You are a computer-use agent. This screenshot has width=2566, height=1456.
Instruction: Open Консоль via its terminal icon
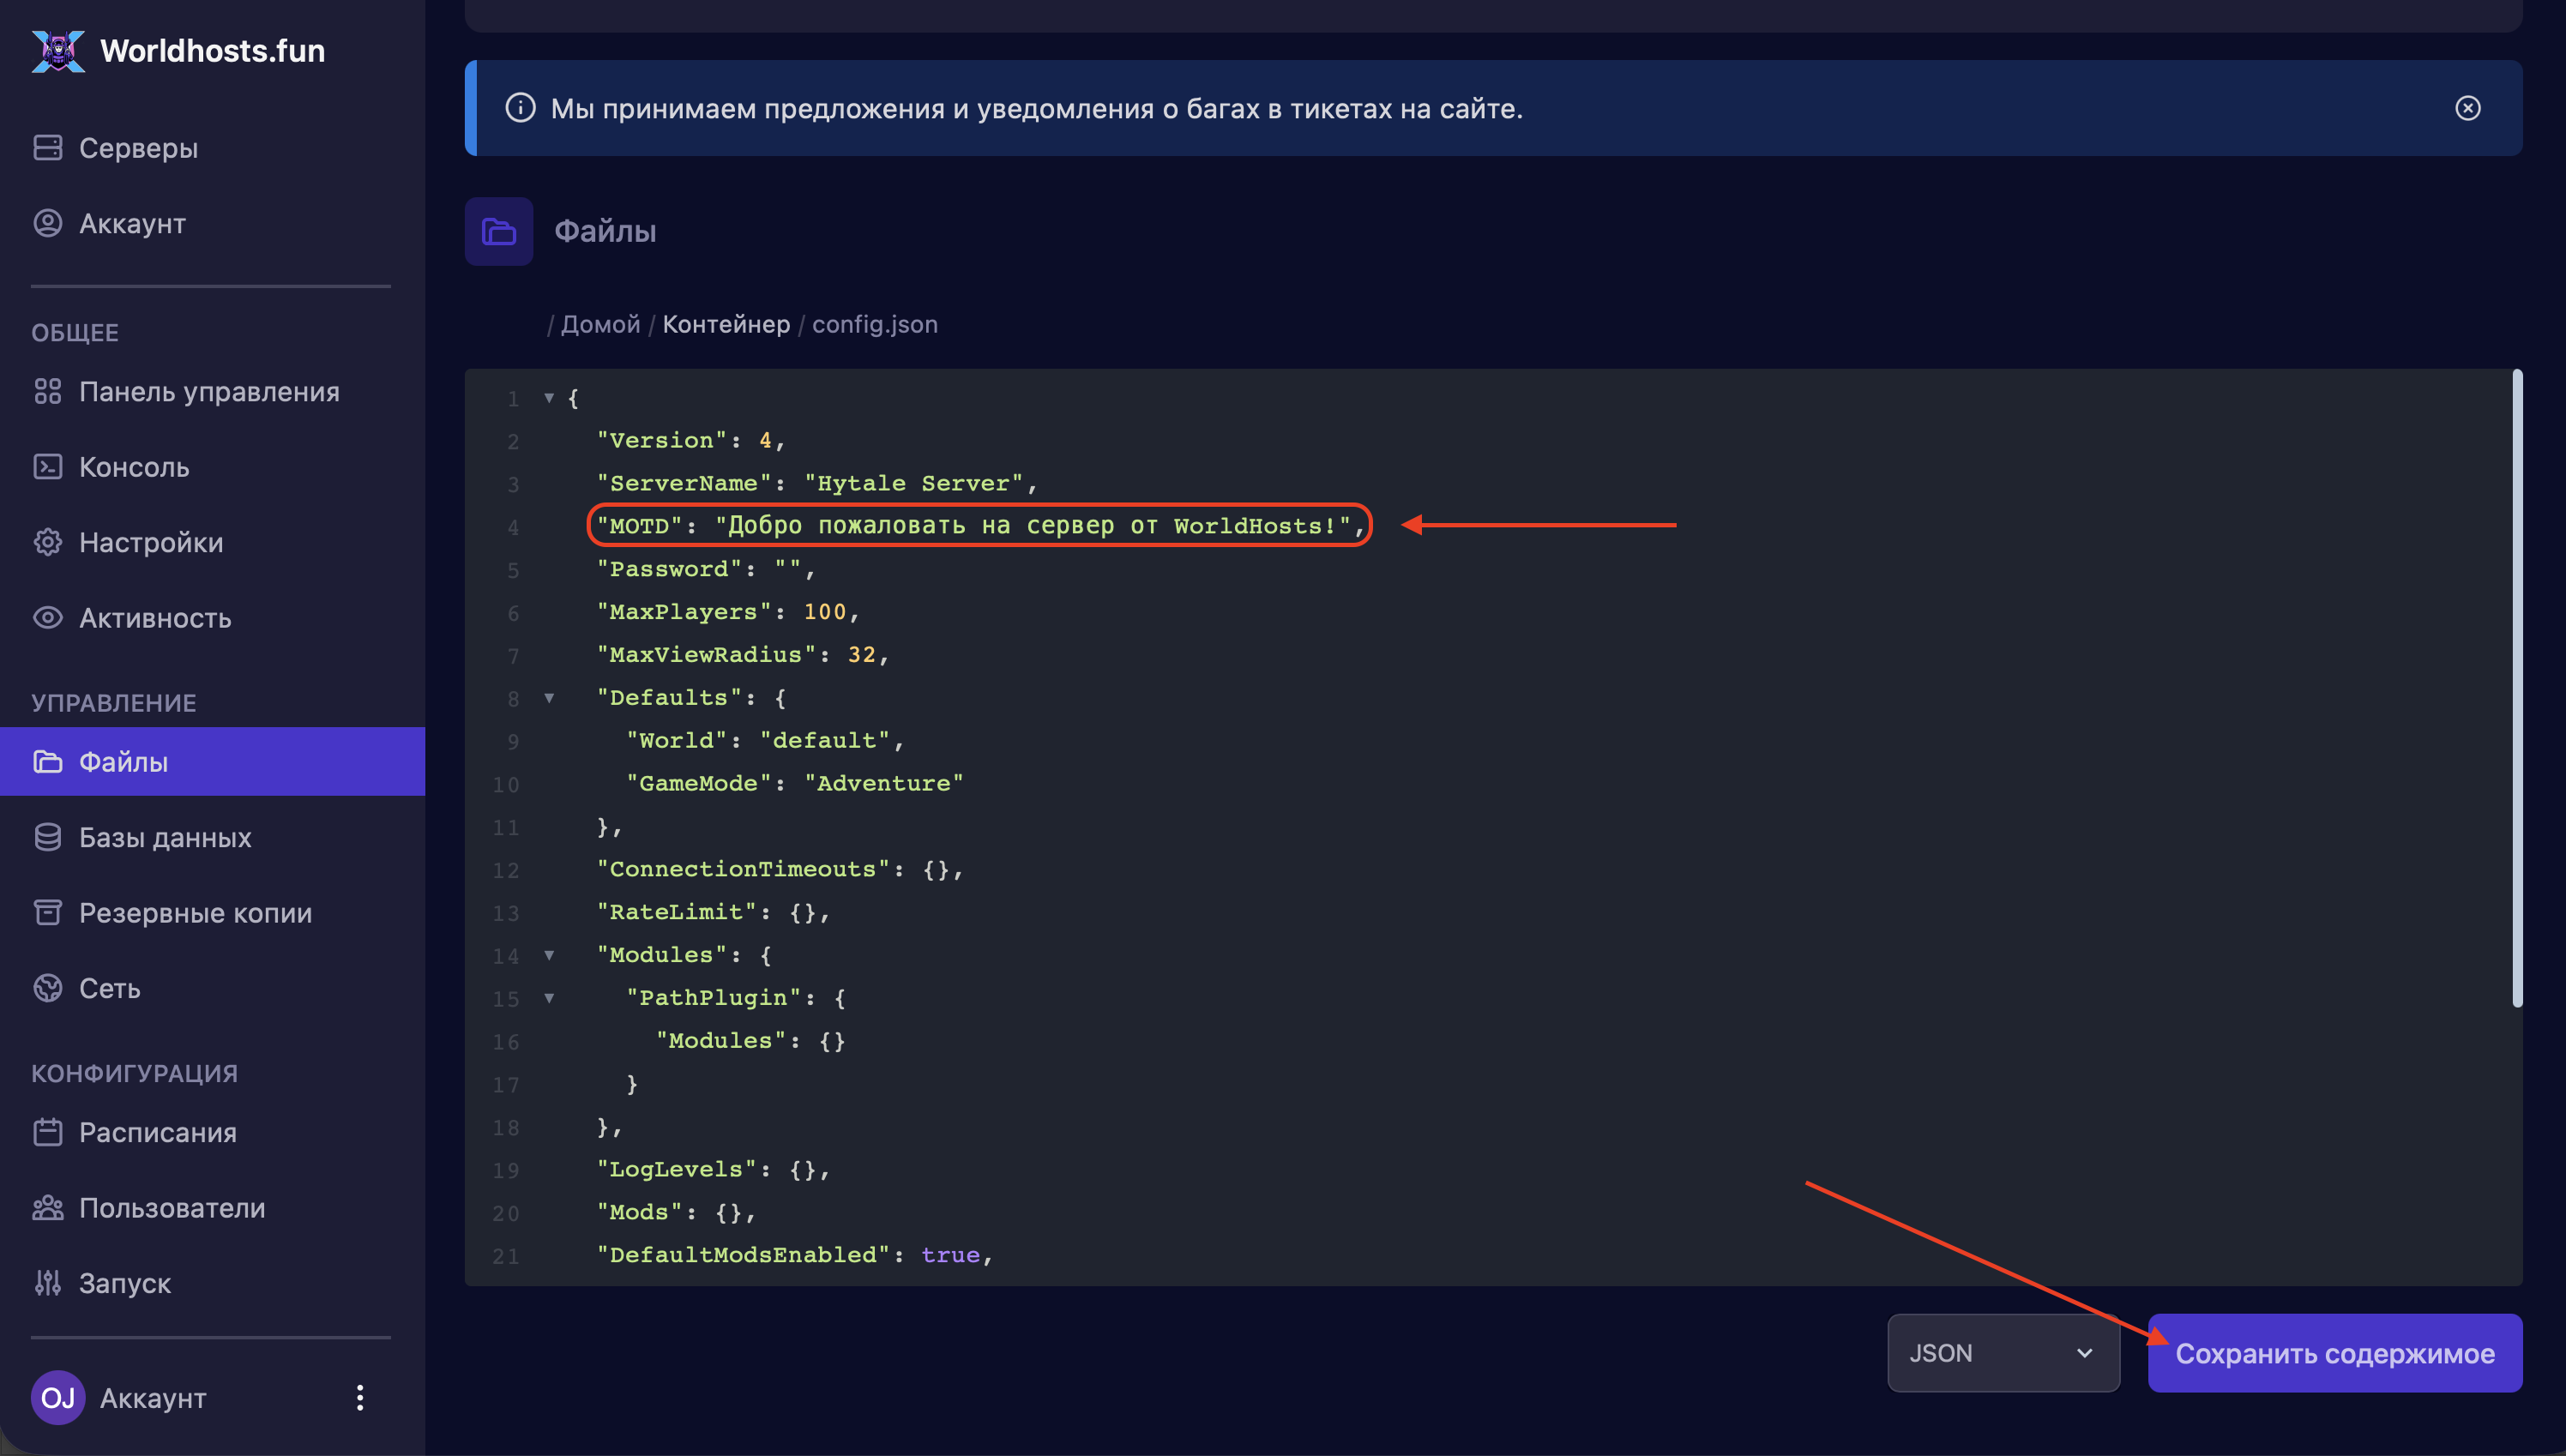[47, 467]
